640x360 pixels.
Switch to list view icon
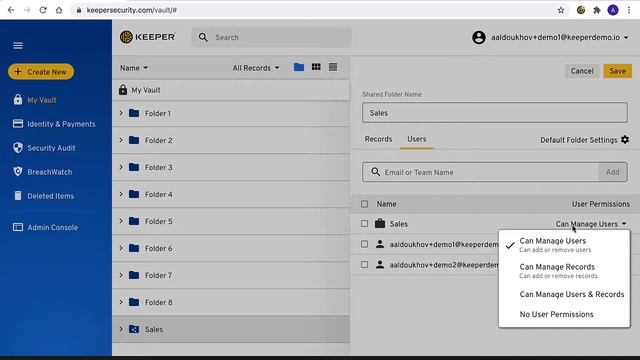tap(333, 67)
